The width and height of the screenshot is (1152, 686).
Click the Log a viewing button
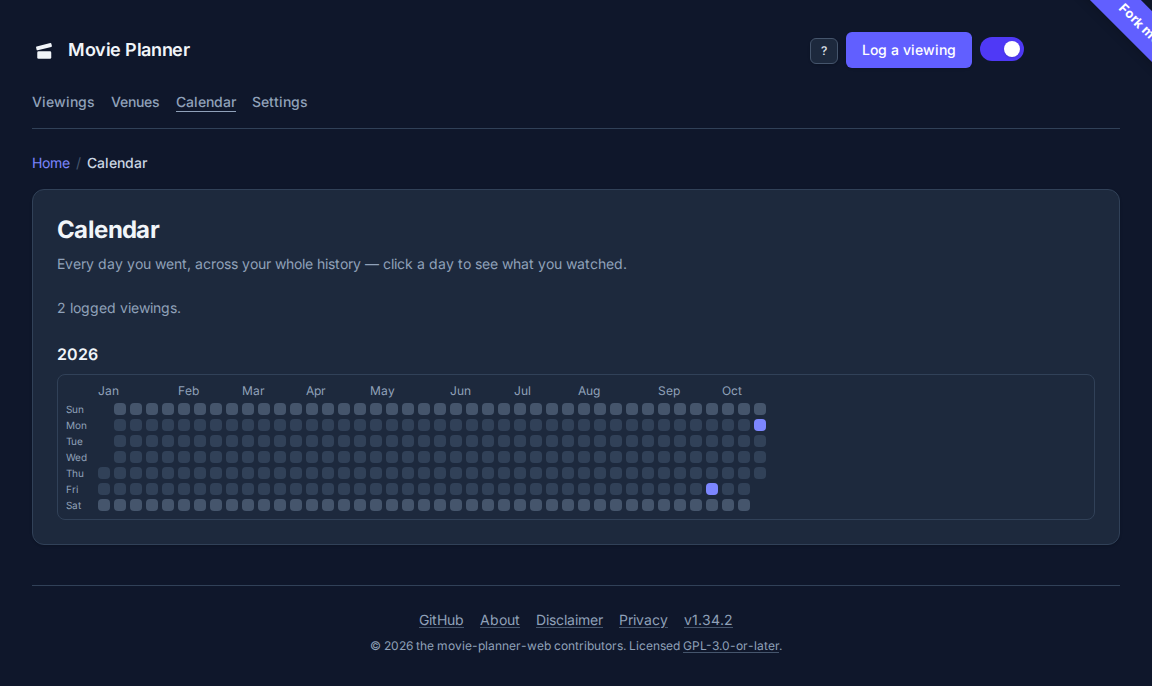[x=908, y=50]
